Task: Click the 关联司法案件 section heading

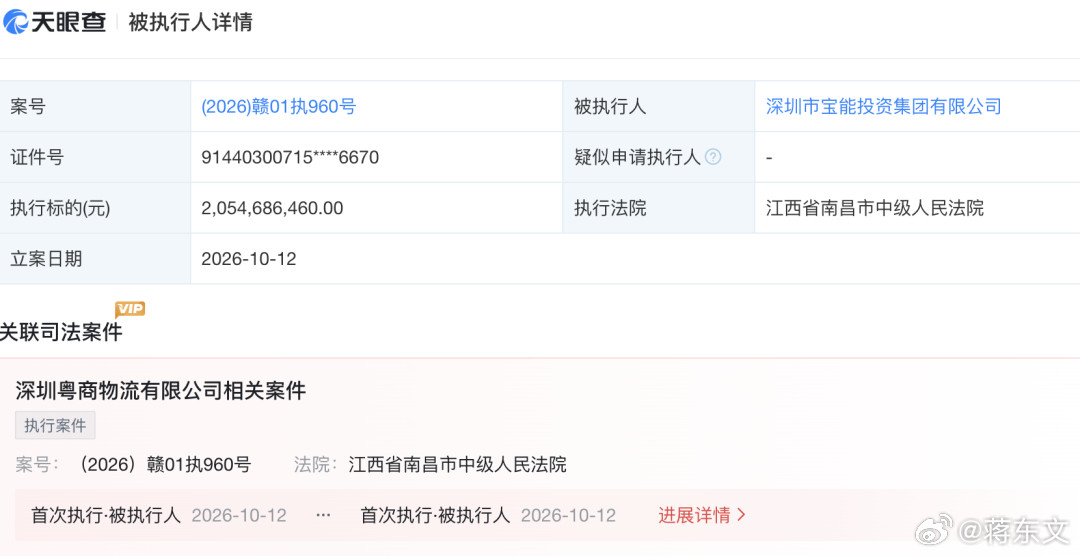Action: click(x=61, y=332)
